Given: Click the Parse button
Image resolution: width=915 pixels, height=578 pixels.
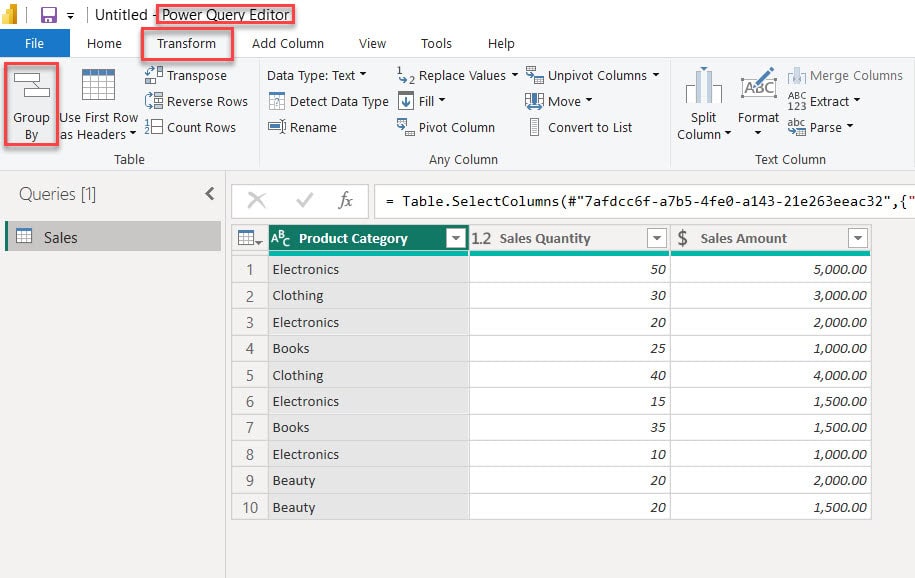Looking at the screenshot, I should click(x=820, y=127).
